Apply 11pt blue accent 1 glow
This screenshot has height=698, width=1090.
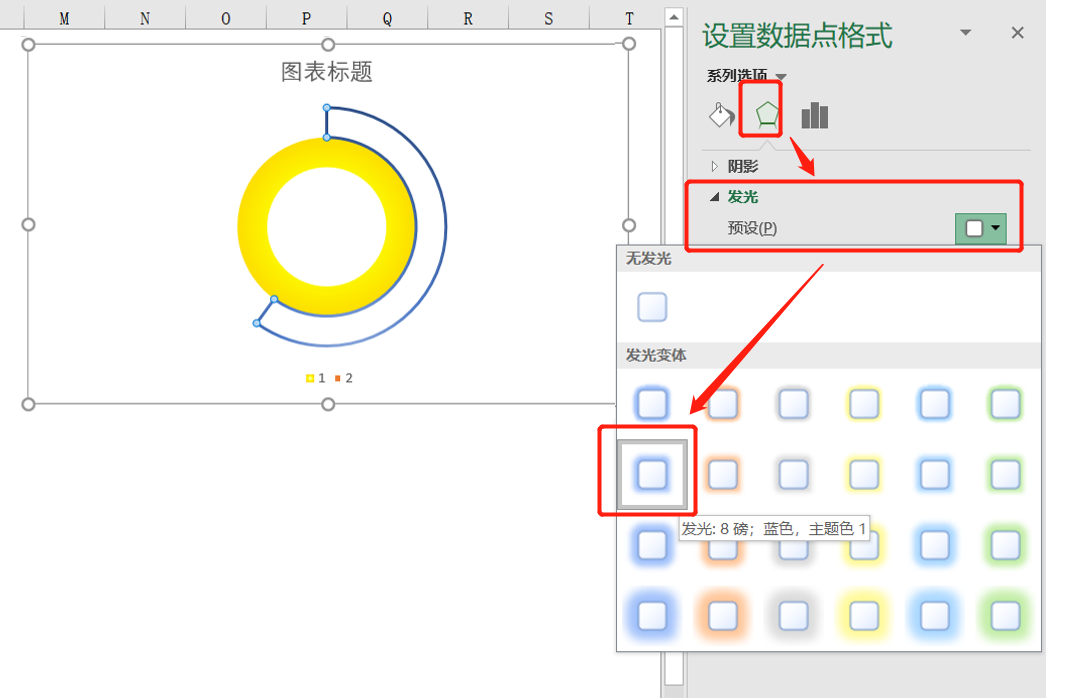[x=652, y=545]
